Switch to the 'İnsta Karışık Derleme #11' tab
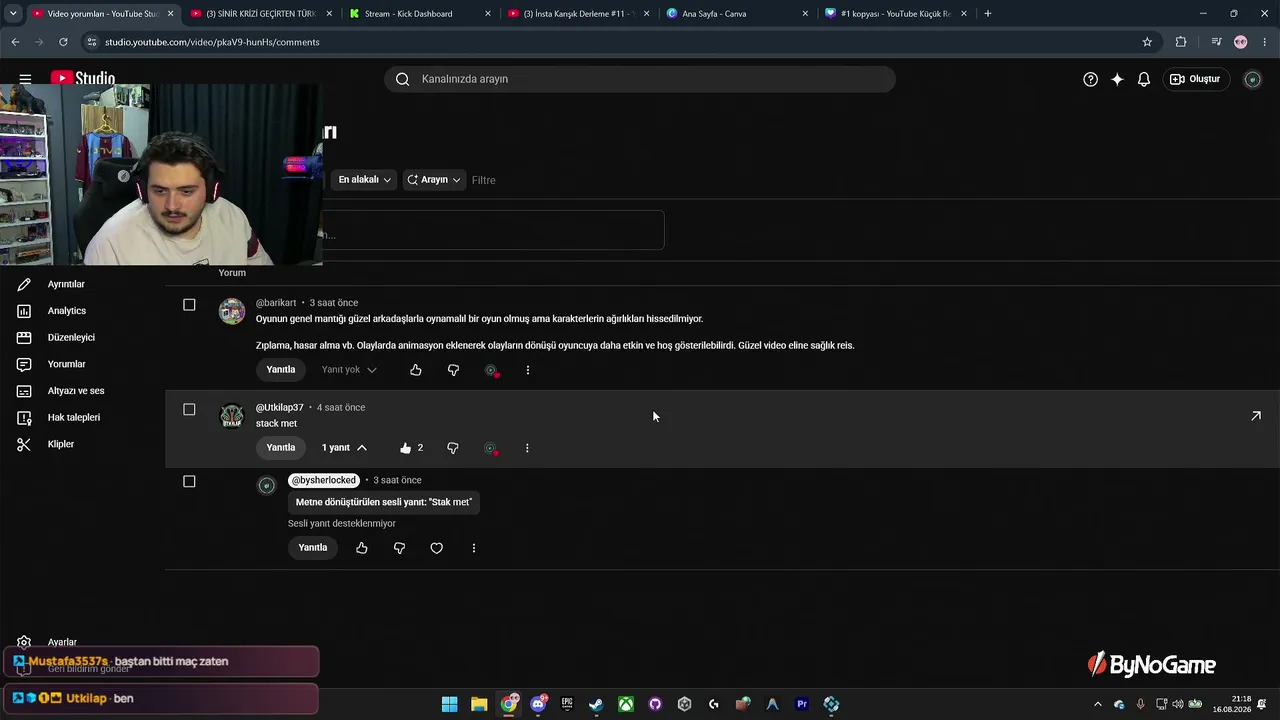Screen dimensions: 1280x720 pyautogui.click(x=578, y=14)
